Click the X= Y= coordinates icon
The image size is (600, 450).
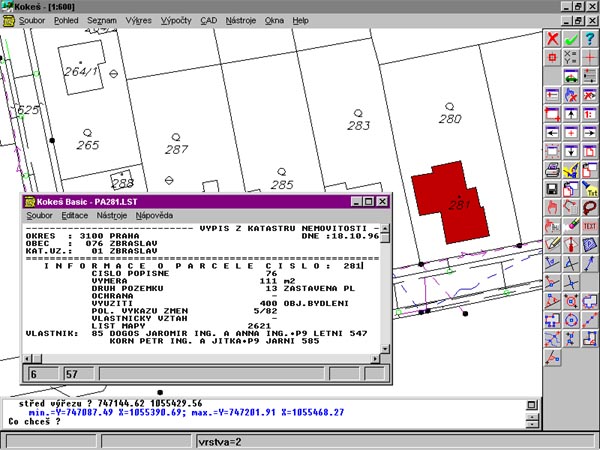click(571, 58)
